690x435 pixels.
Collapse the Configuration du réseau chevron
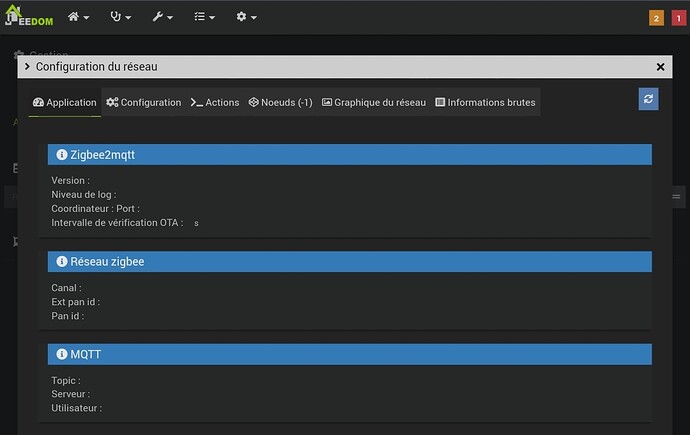pos(27,66)
